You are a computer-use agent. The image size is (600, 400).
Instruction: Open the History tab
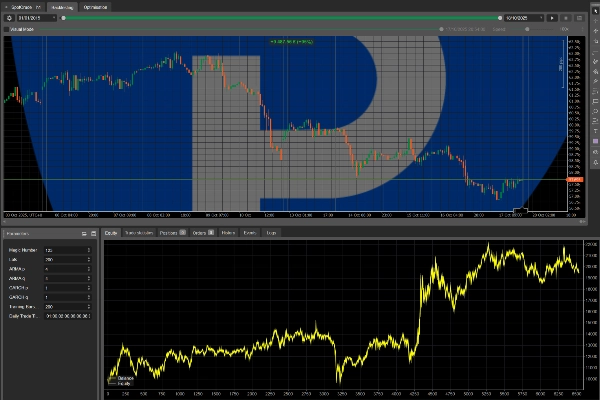coord(228,232)
